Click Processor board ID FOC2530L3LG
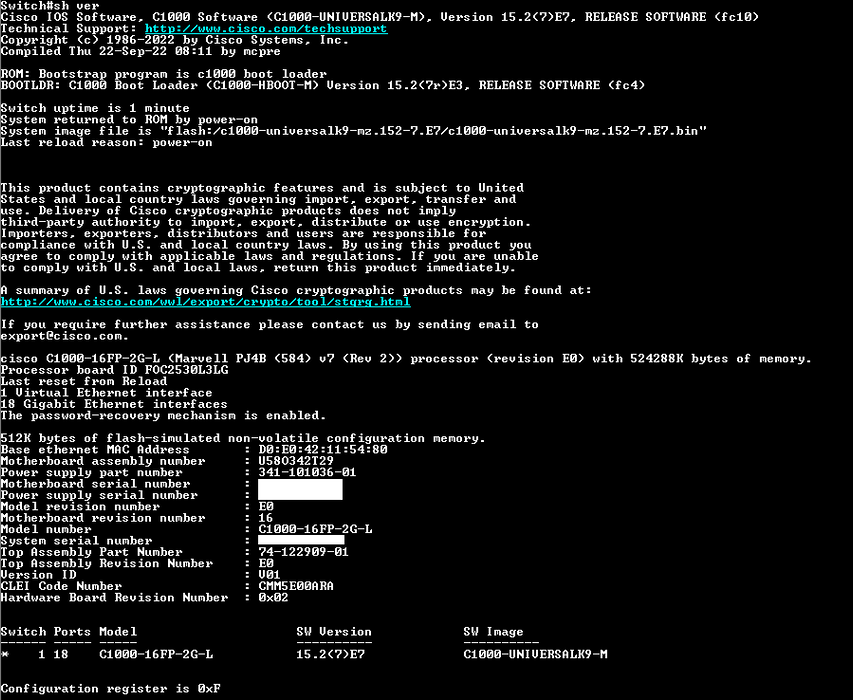853x700 pixels. 114,370
